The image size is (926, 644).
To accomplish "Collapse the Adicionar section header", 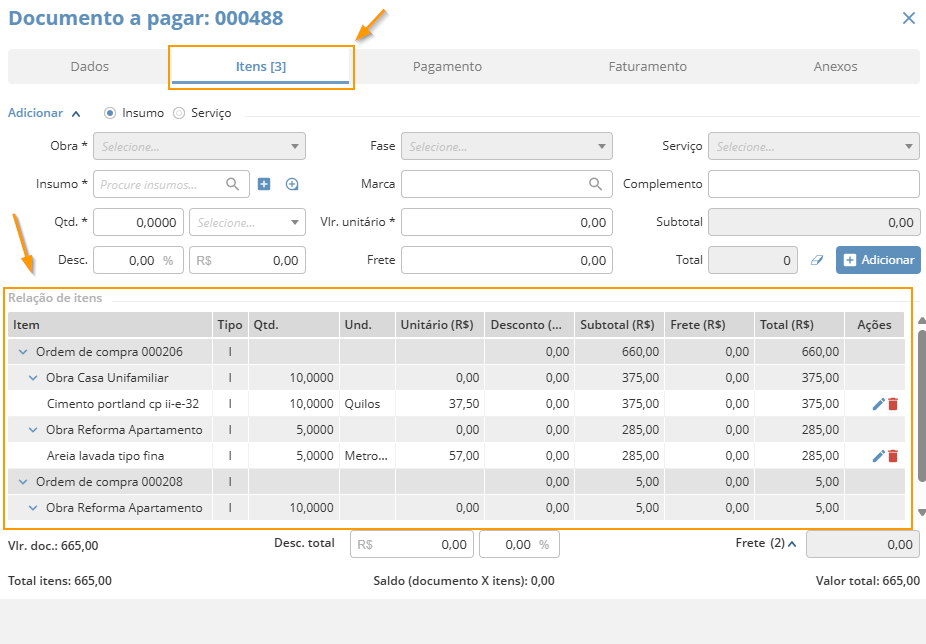I will tap(76, 114).
